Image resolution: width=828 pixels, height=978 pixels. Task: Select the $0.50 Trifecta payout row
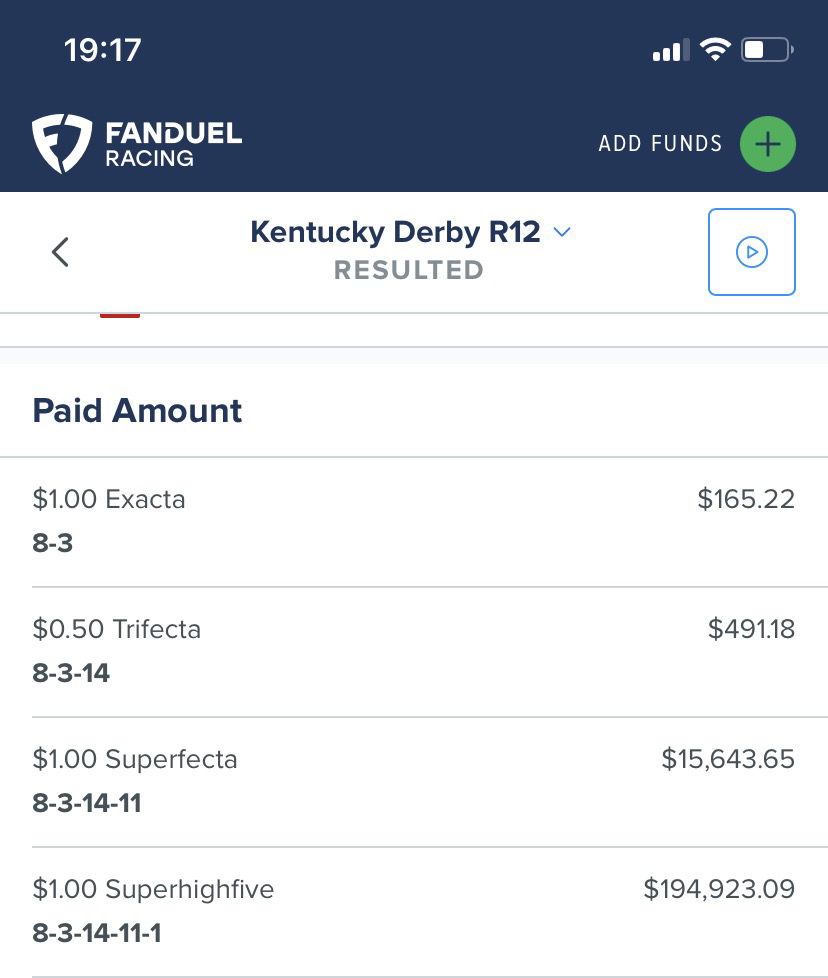coord(414,651)
